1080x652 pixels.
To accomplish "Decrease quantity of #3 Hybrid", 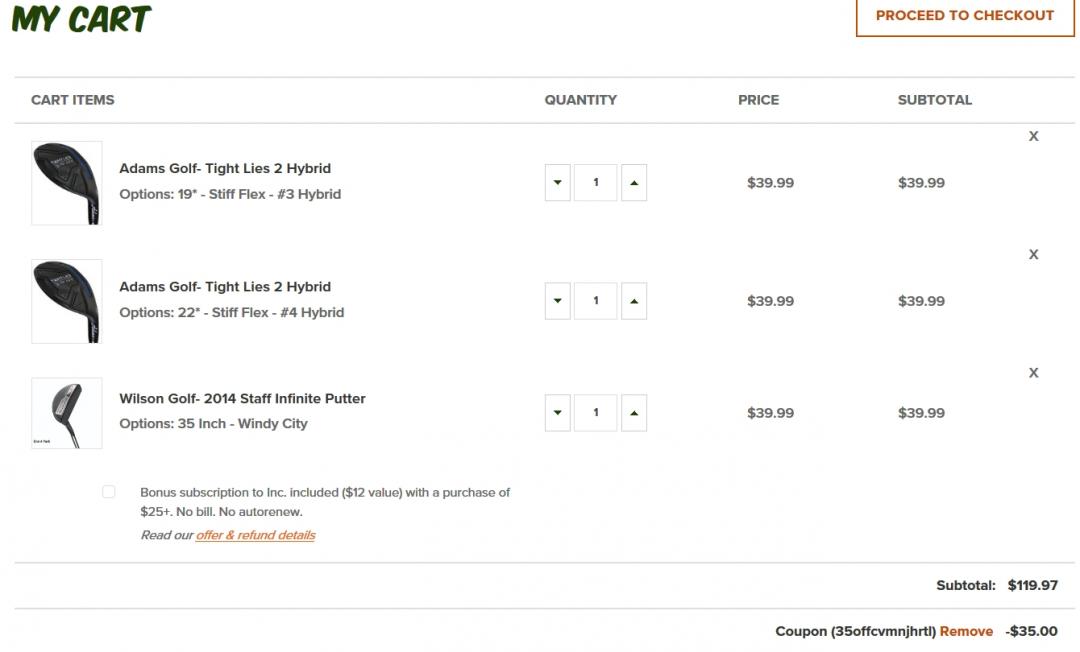I will point(557,183).
